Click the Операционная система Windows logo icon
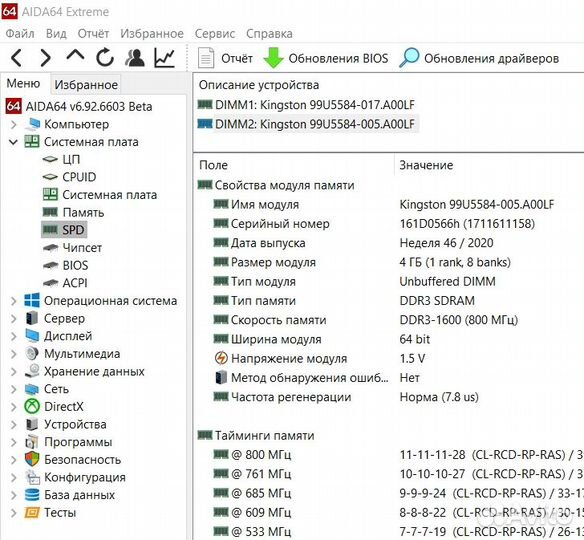Viewport: 584px width, 540px height. pyautogui.click(x=32, y=300)
